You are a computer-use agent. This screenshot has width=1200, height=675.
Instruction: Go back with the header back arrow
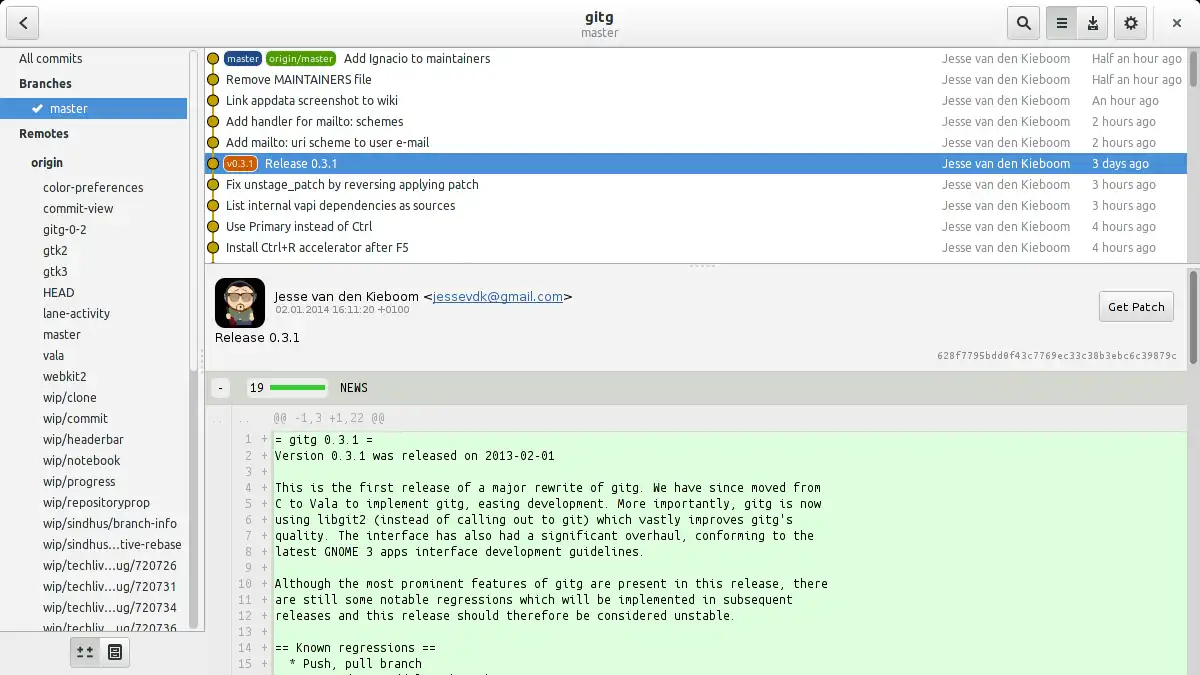23,23
